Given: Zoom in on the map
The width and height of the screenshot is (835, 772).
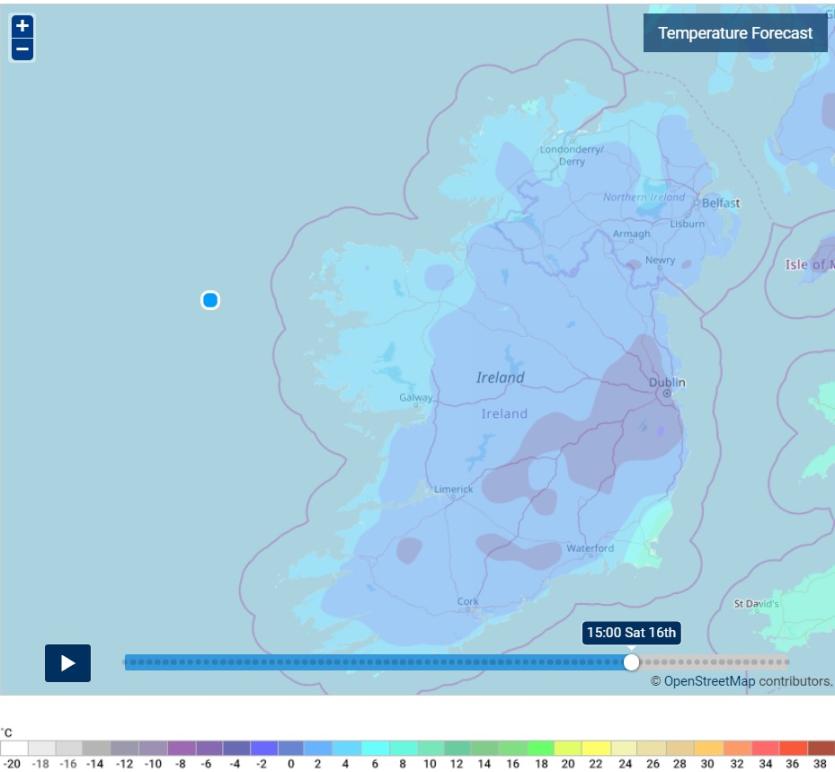Looking at the screenshot, I should pos(22,27).
